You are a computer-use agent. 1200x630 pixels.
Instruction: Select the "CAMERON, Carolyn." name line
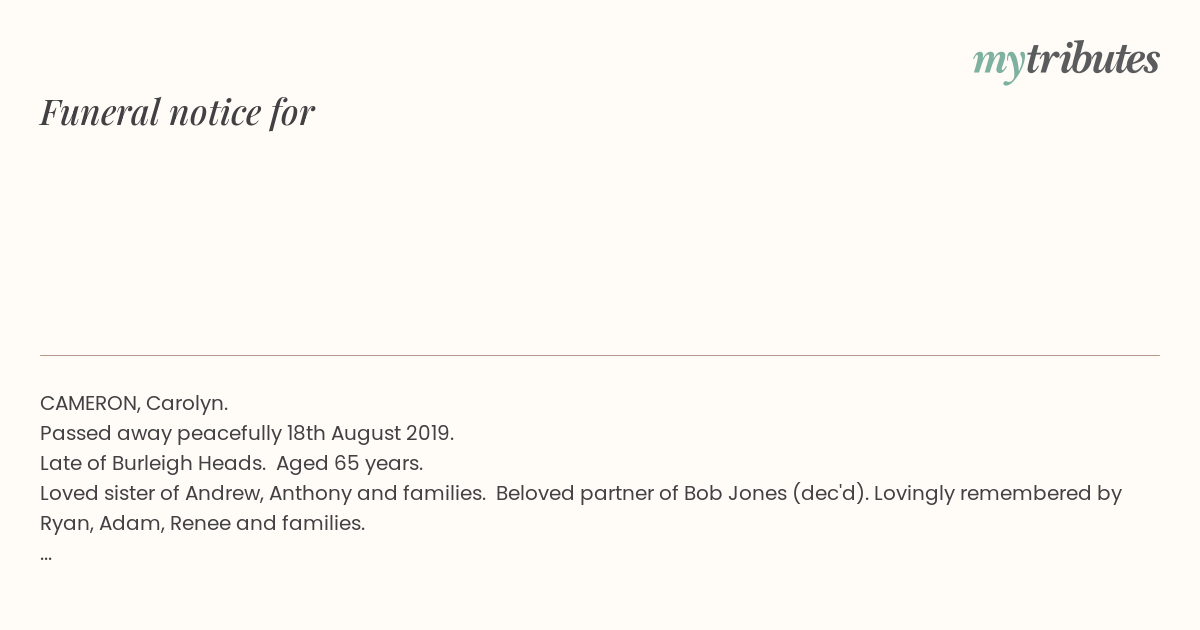(134, 404)
